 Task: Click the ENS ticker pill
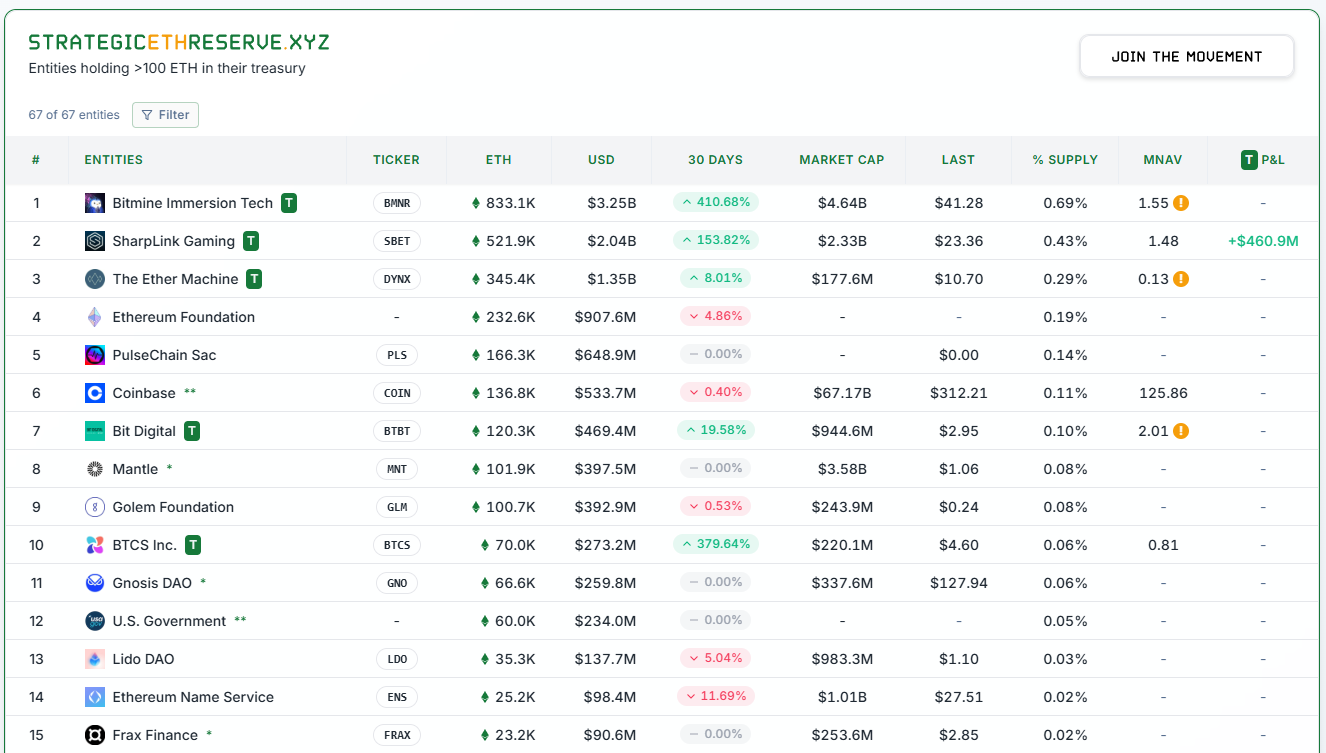pyautogui.click(x=397, y=697)
